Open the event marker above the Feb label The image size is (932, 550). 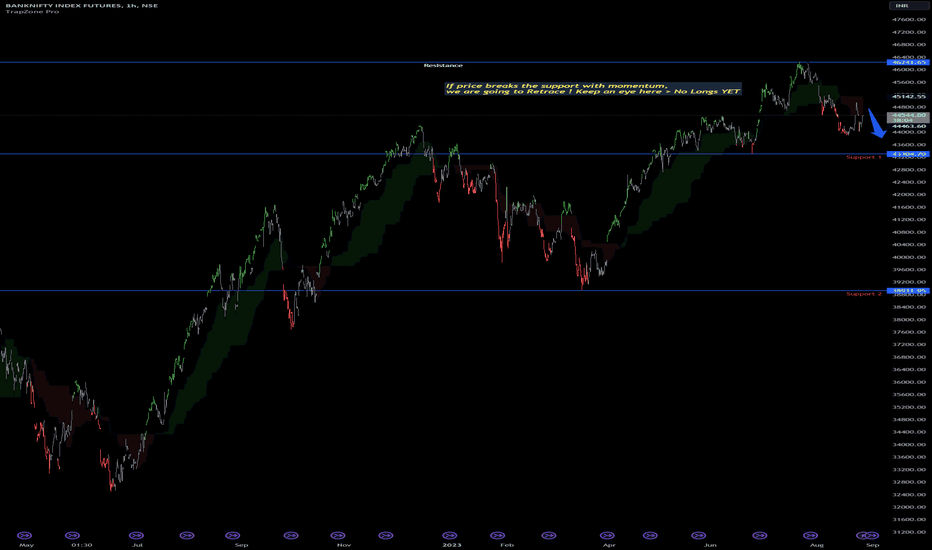click(x=498, y=535)
